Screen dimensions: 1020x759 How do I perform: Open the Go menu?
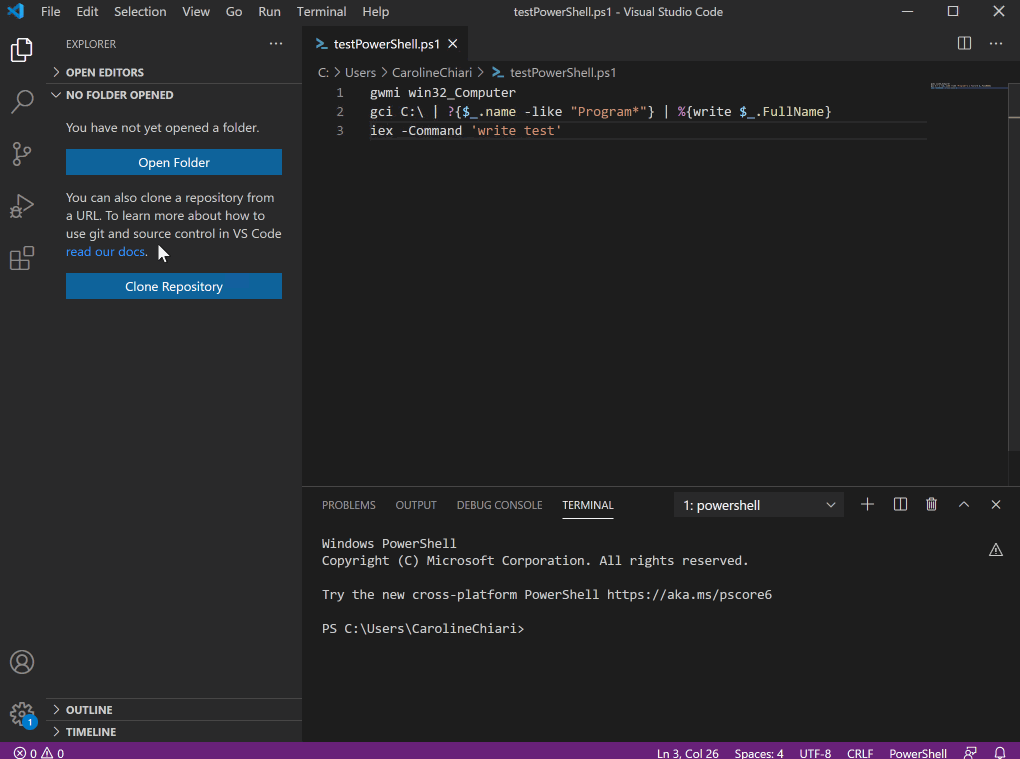[x=234, y=12]
